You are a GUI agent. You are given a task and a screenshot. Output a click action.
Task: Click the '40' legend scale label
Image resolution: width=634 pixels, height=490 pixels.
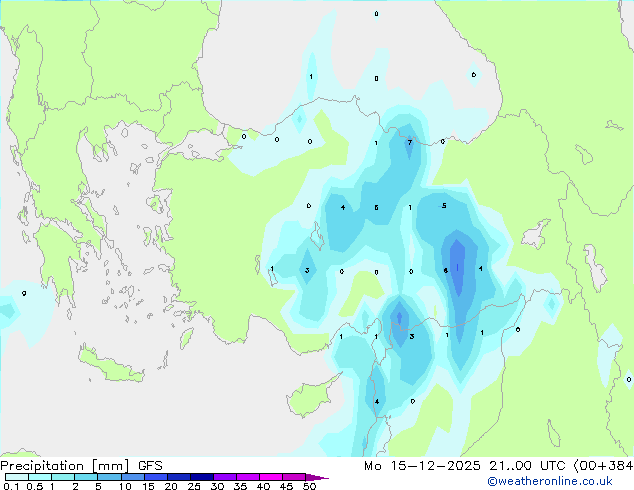[263, 486]
